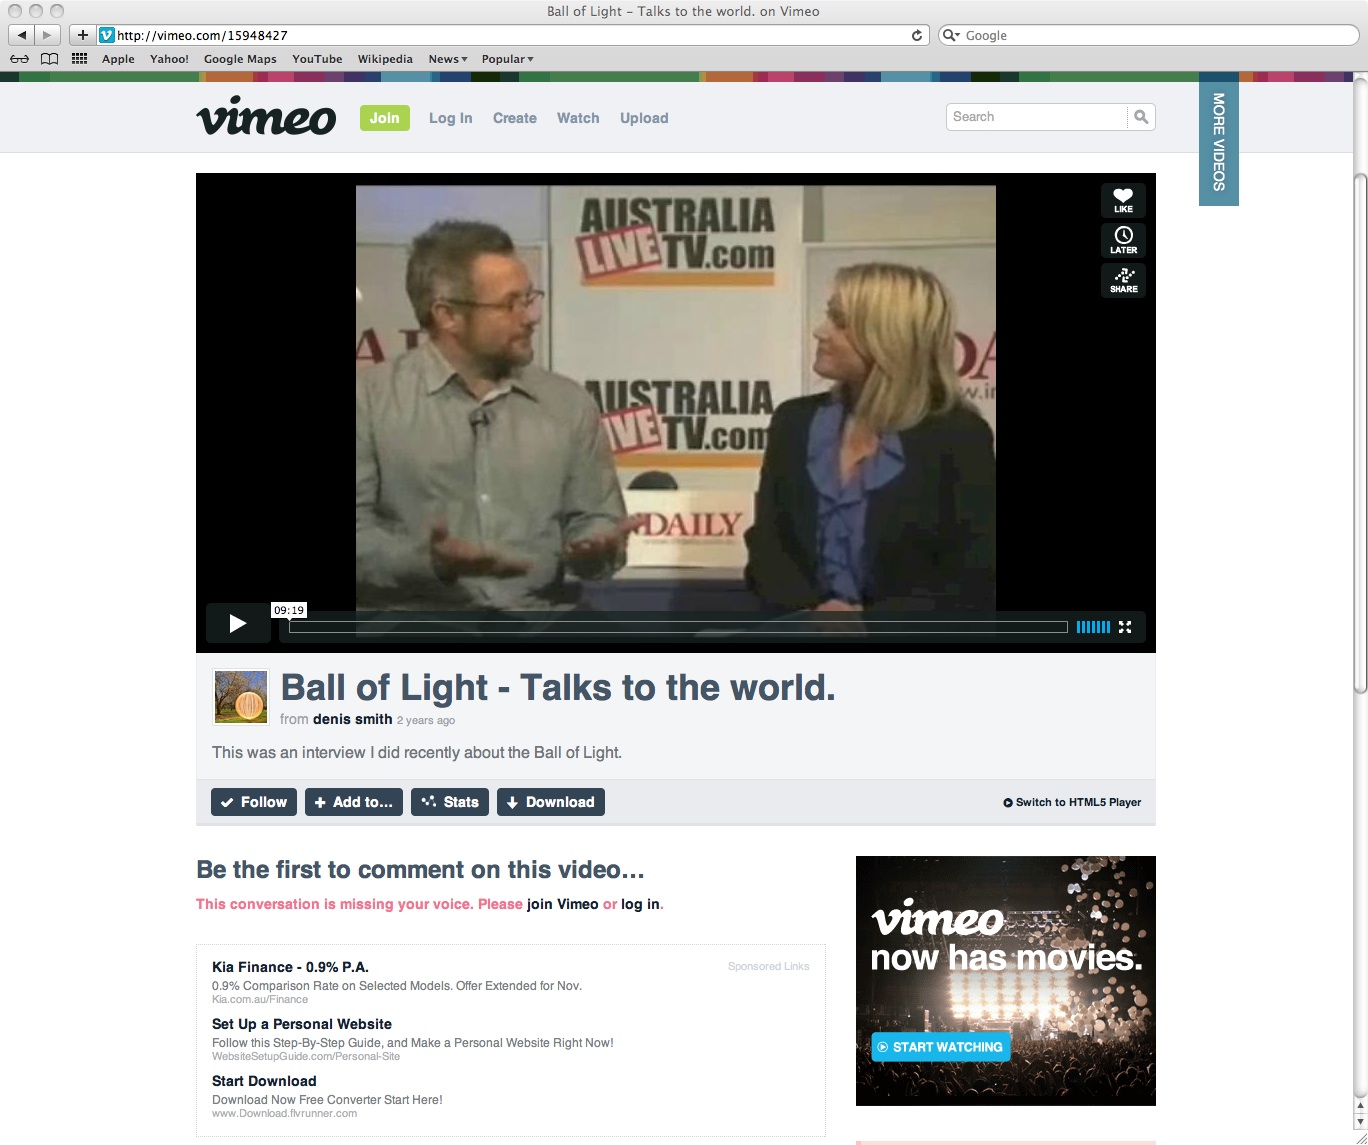Toggle fullscreen on the video player

coord(1125,627)
